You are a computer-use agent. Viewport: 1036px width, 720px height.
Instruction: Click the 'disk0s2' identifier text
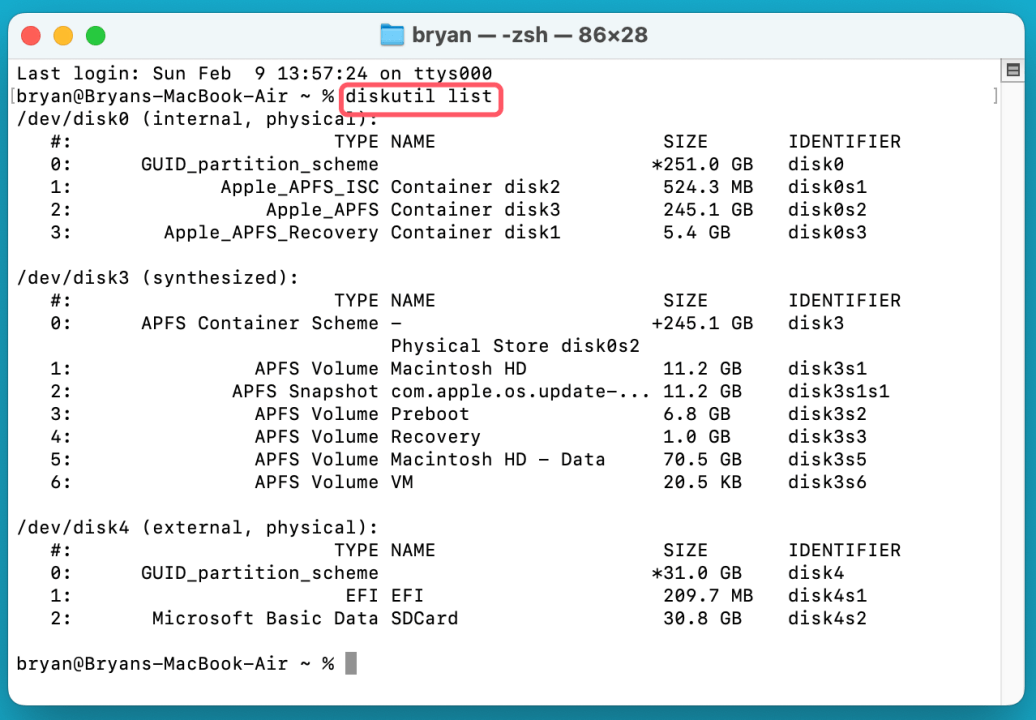click(827, 210)
